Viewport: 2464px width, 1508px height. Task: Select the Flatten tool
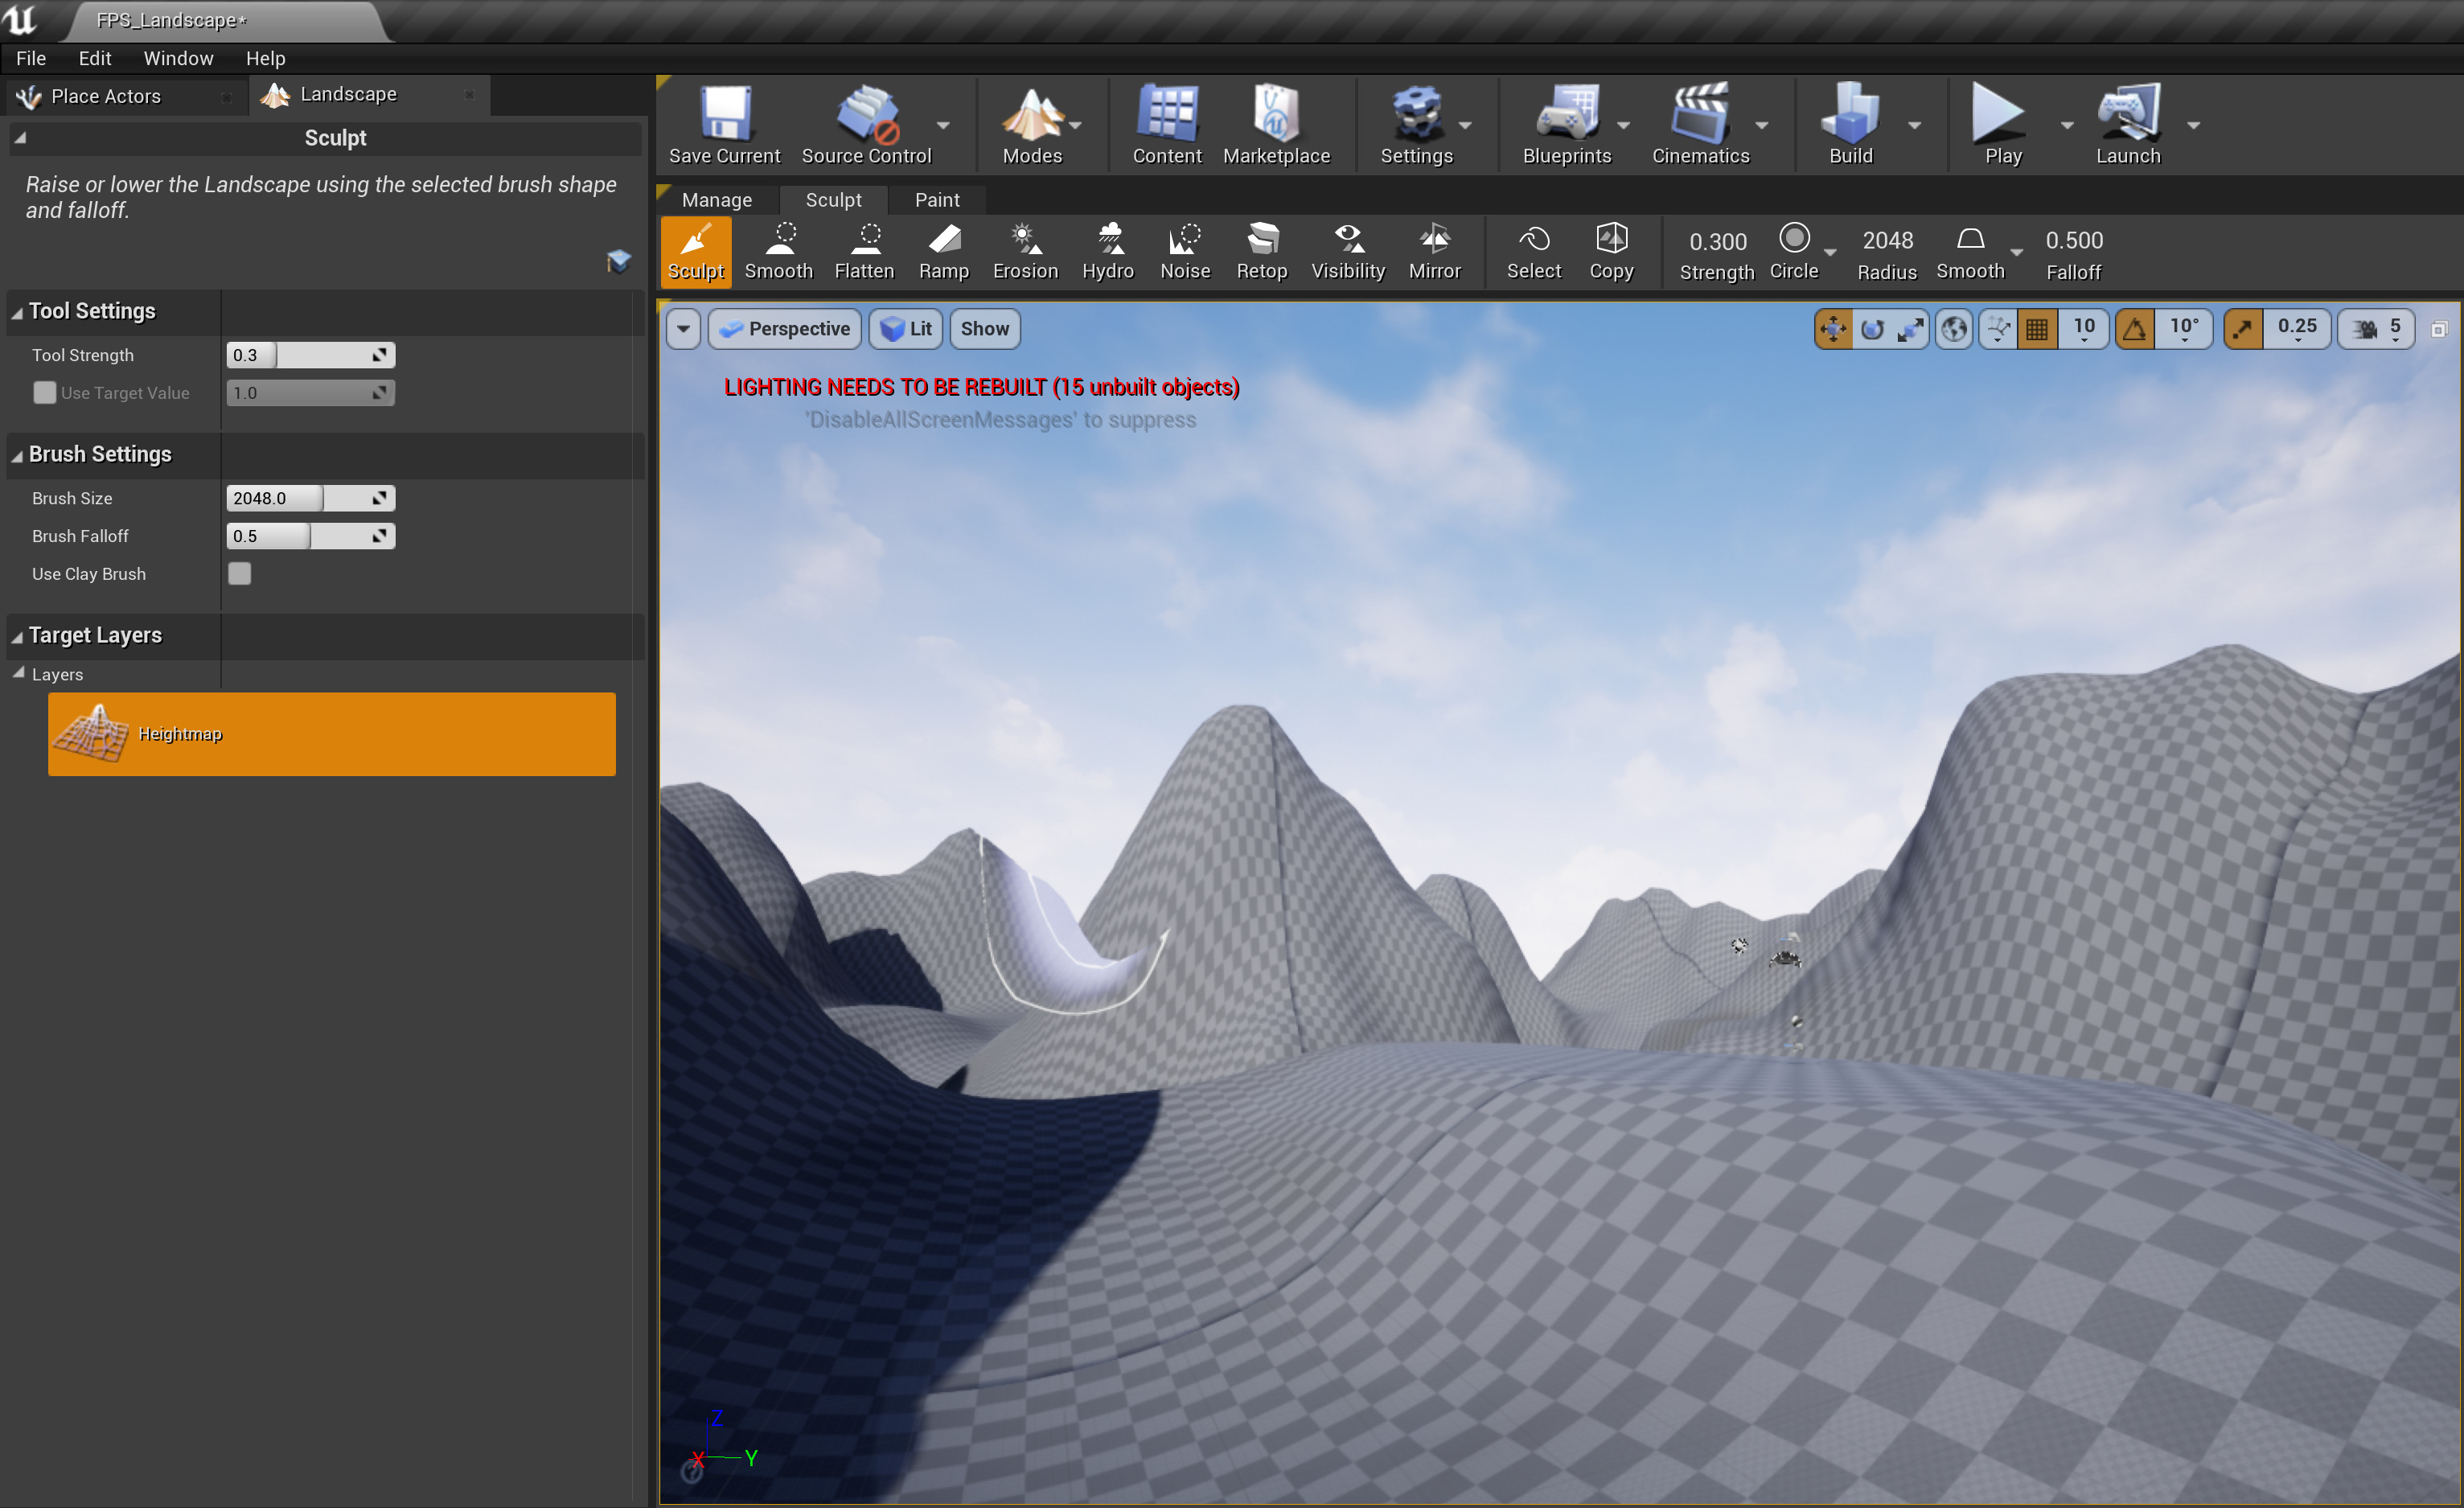[x=864, y=251]
